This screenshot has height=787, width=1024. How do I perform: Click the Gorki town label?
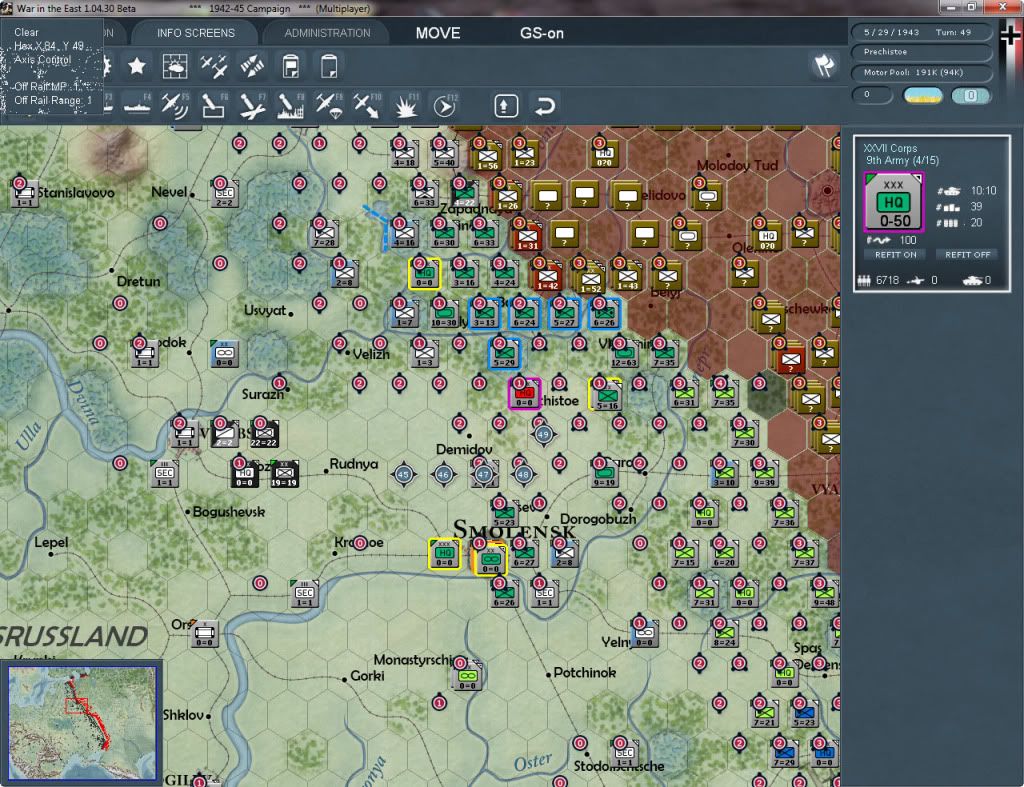367,676
